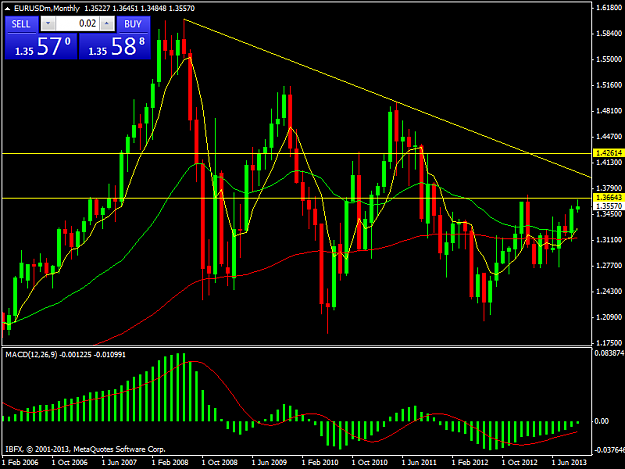Screen dimensions: 625x469
Task: Click the BUY button
Action: [x=134, y=24]
